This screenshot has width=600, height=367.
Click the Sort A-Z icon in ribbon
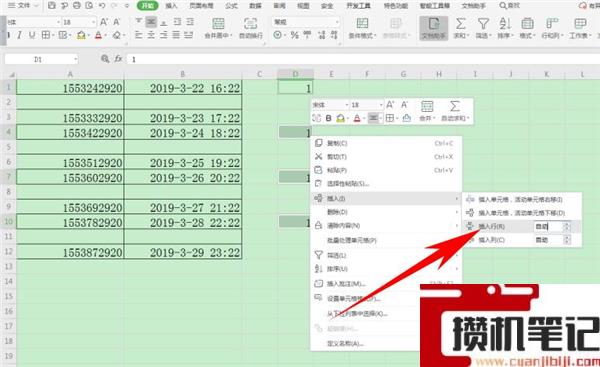[505, 24]
